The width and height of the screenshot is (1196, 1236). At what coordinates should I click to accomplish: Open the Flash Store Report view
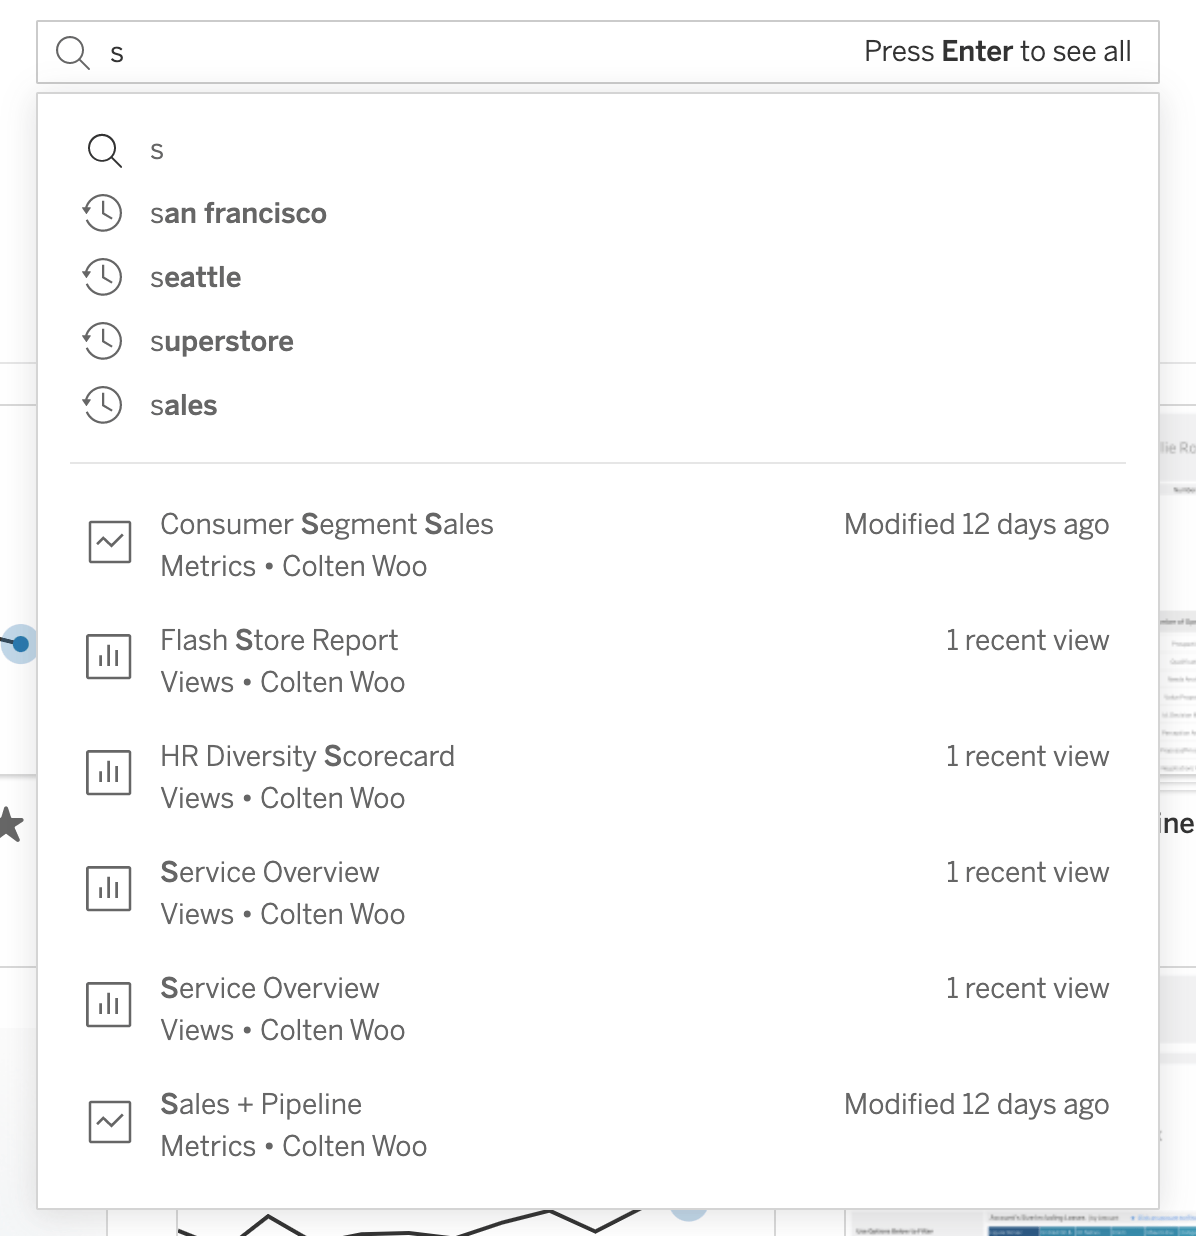pyautogui.click(x=279, y=641)
